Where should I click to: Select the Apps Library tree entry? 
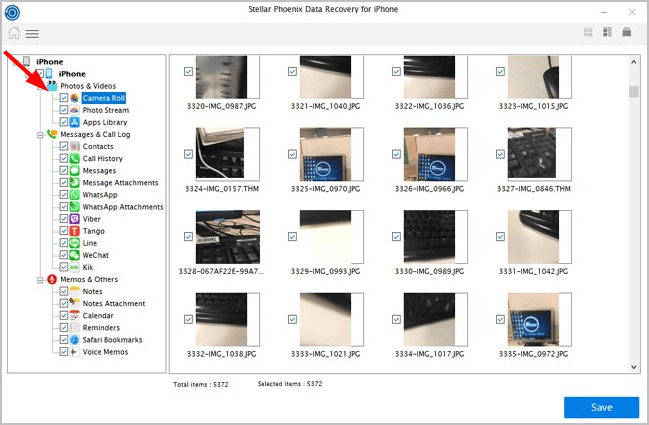(x=105, y=122)
